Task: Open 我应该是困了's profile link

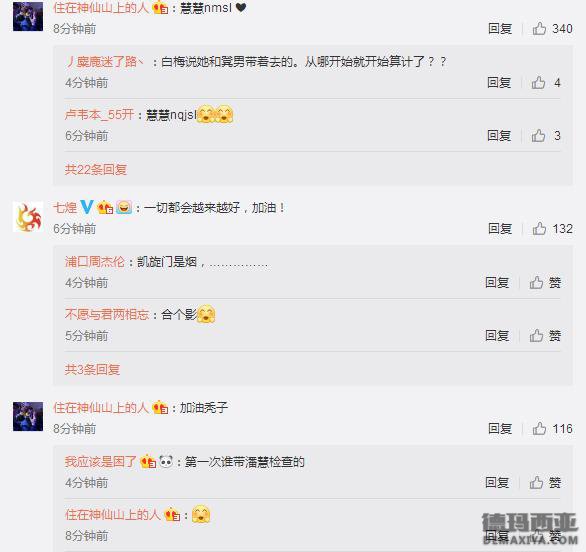Action: (x=101, y=462)
